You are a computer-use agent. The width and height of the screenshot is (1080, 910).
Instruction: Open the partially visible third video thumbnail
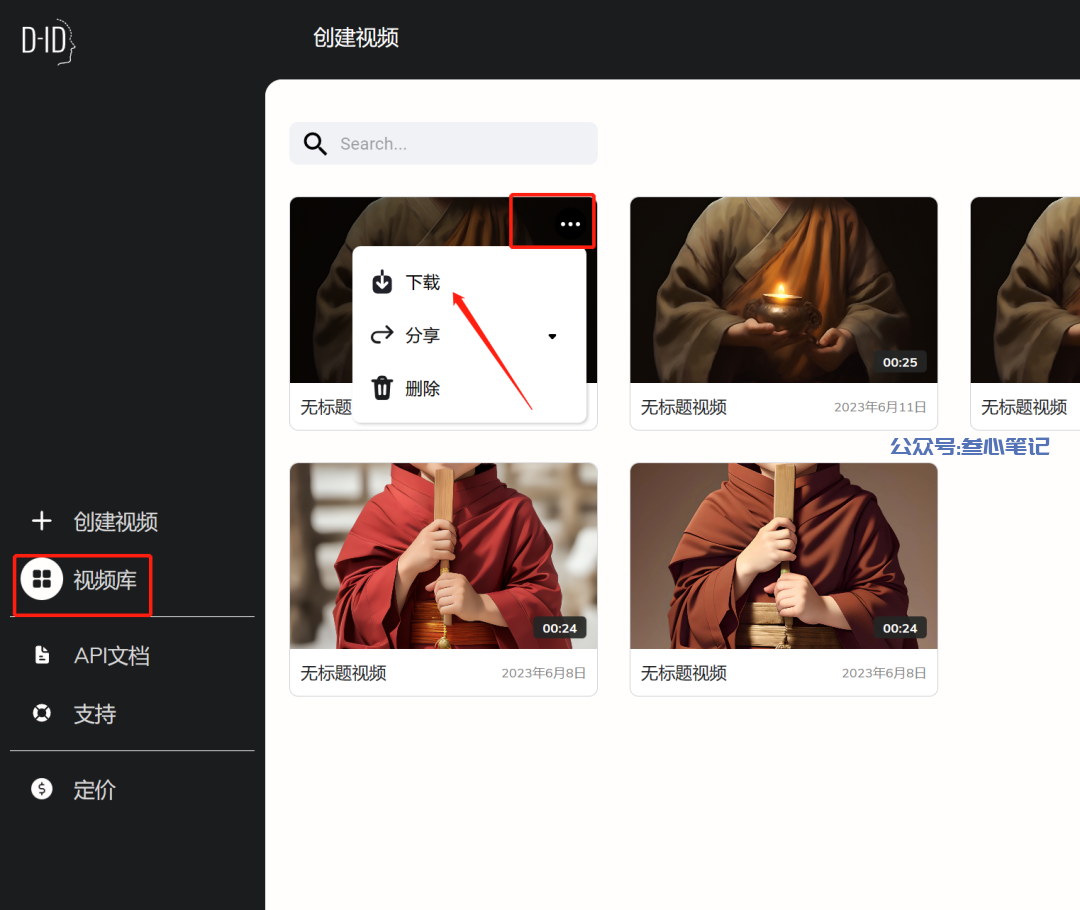(x=1025, y=290)
